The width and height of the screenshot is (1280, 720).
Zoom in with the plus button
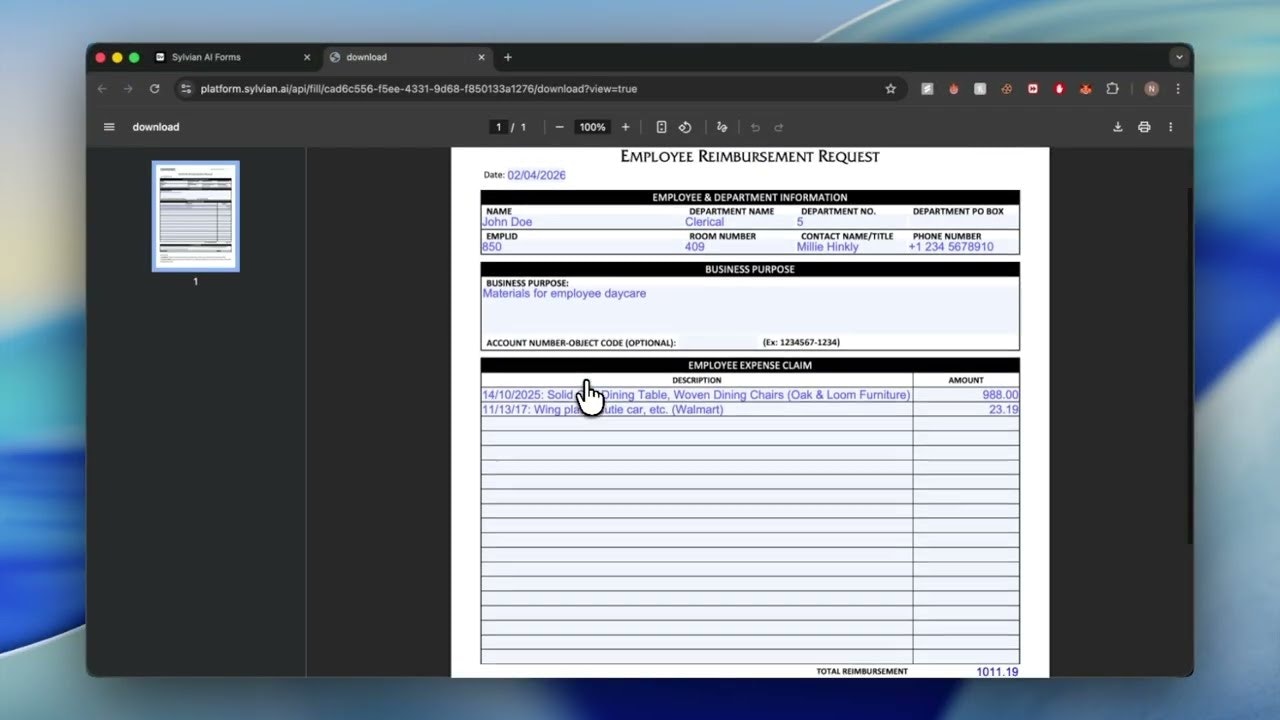[626, 127]
